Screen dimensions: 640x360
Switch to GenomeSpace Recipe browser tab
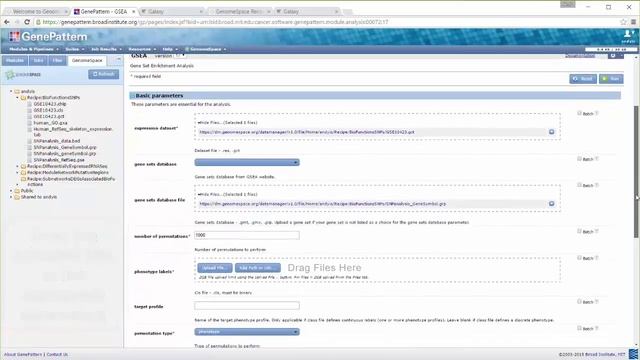coord(239,11)
